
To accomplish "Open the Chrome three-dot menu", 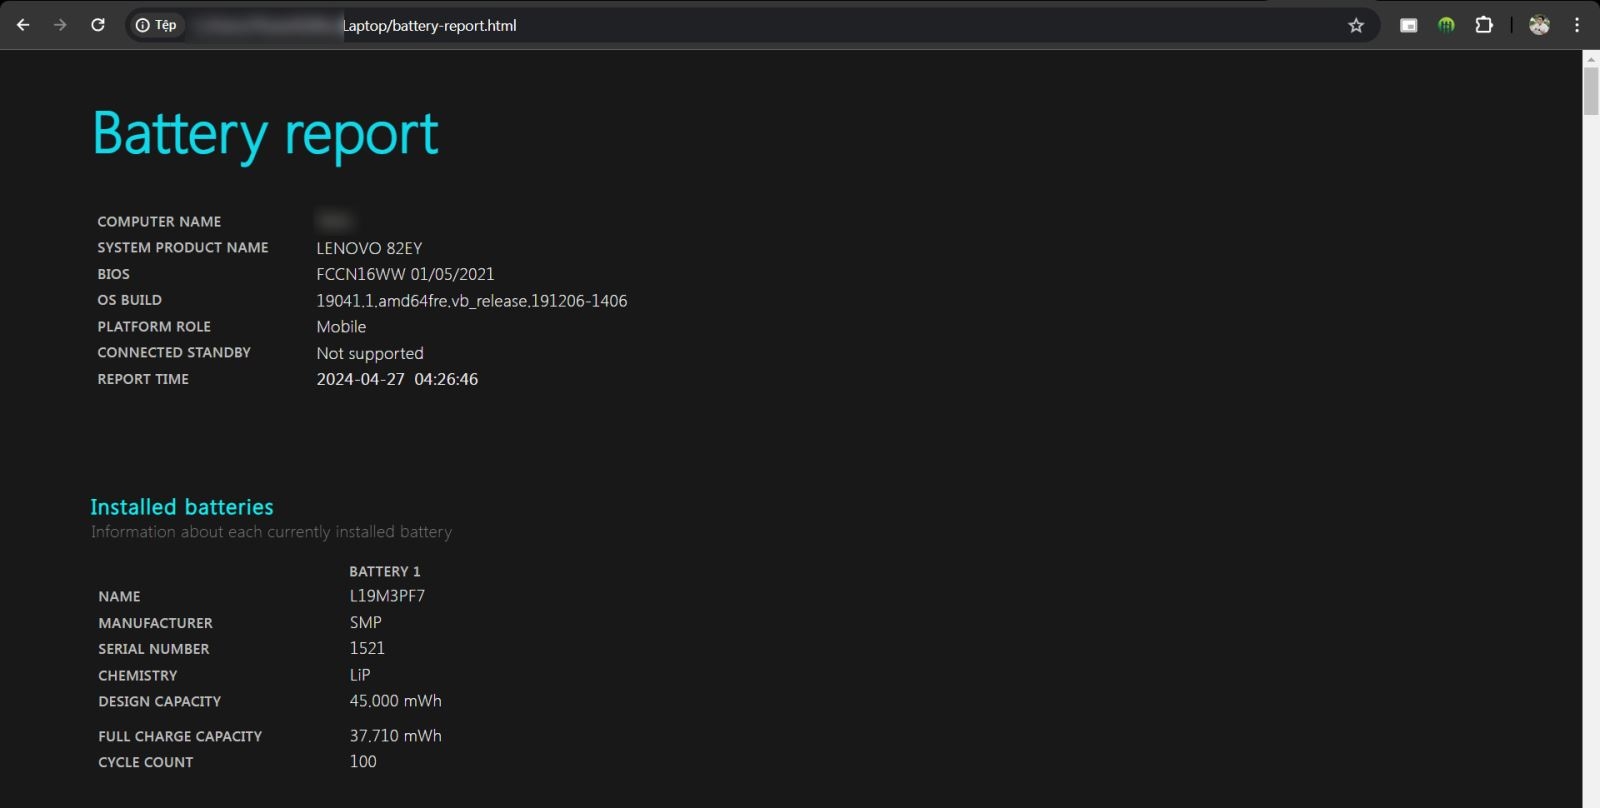I will (x=1577, y=25).
